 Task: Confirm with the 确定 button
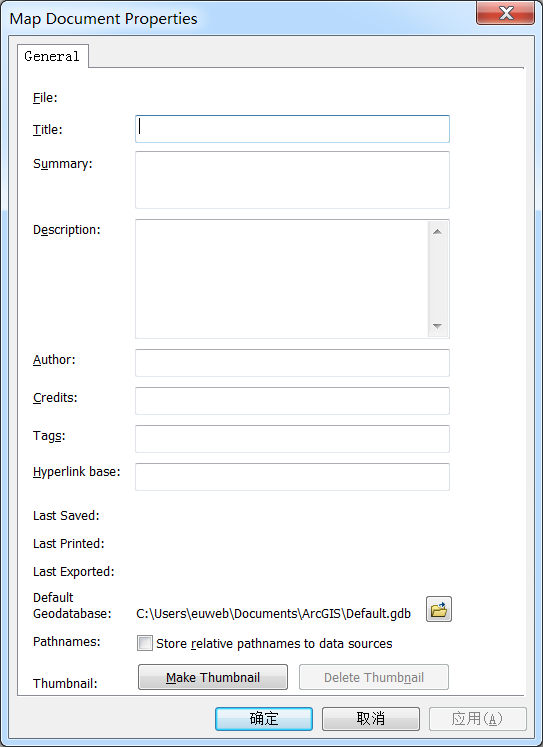tap(264, 718)
